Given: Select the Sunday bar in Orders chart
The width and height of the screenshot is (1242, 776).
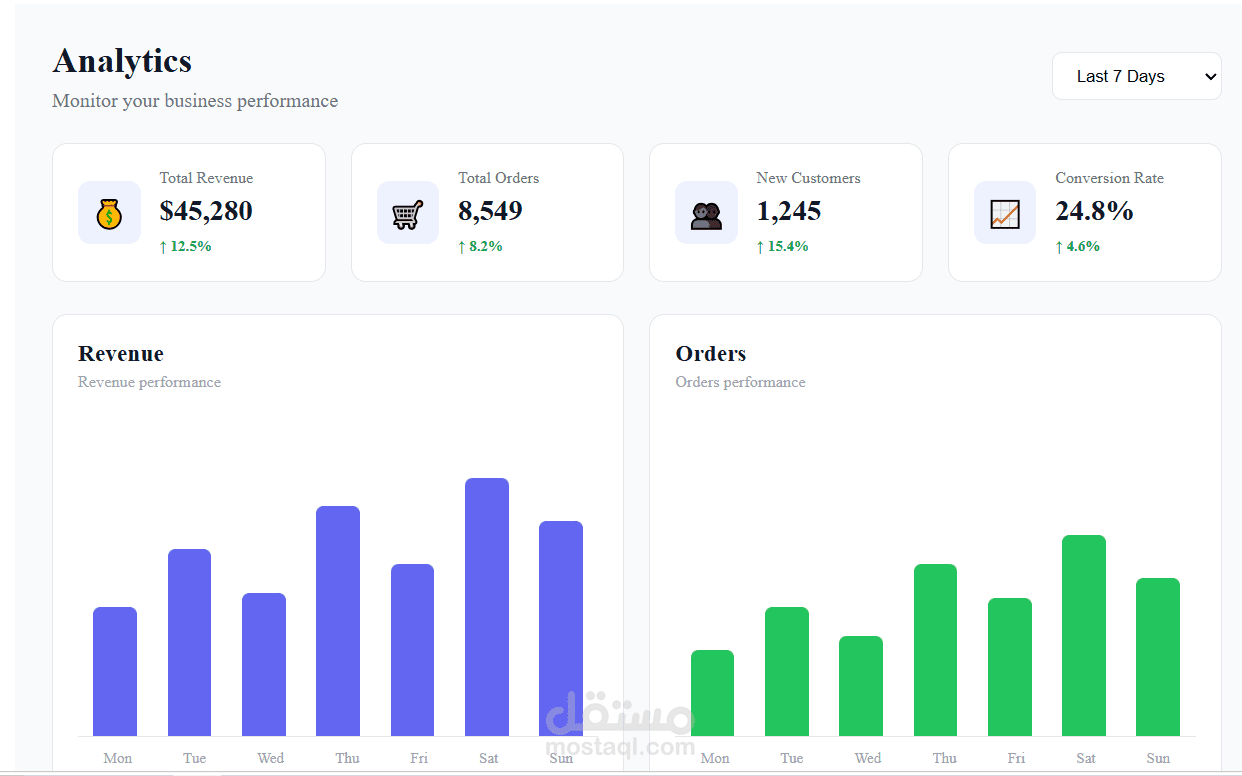Looking at the screenshot, I should (x=1158, y=657).
